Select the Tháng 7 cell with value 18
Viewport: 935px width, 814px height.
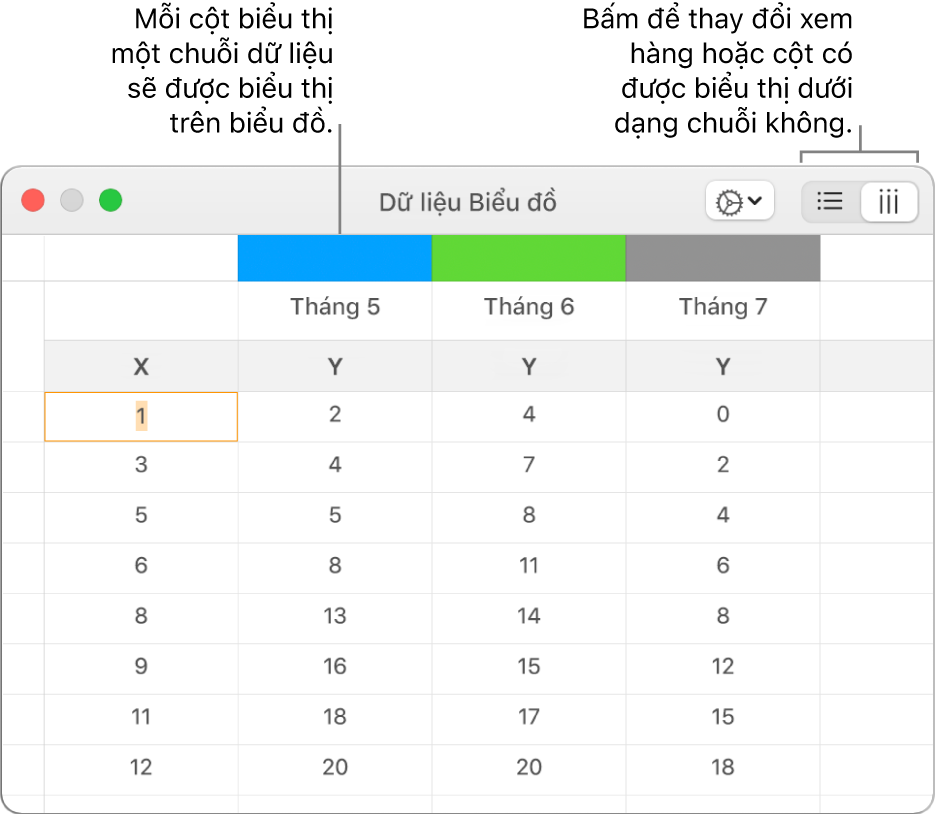(723, 767)
